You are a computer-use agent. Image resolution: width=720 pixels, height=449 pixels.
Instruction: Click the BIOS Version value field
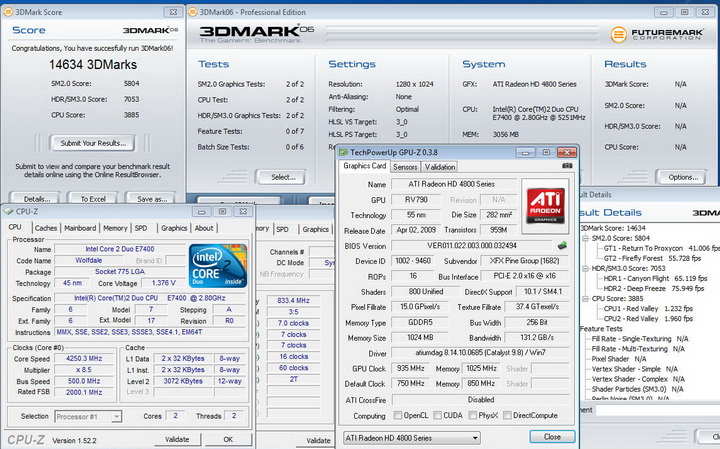[472, 246]
